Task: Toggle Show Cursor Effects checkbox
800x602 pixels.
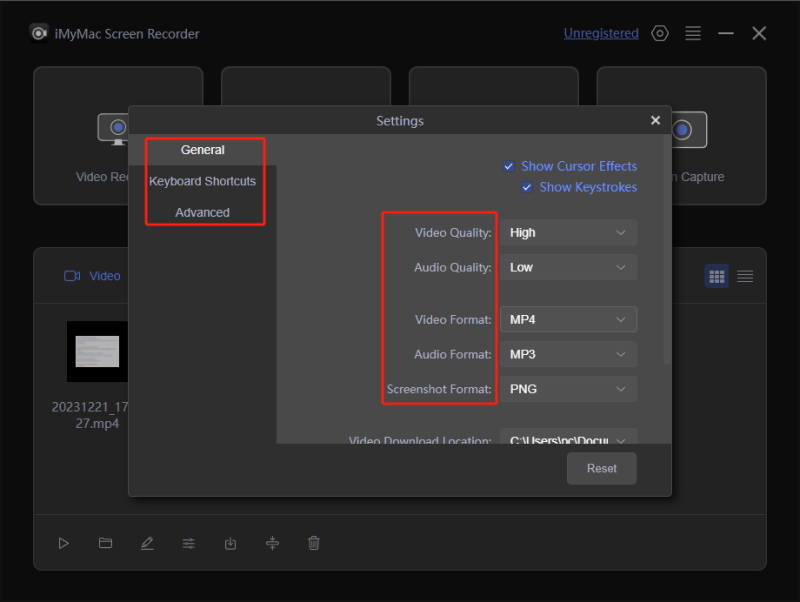Action: click(509, 166)
